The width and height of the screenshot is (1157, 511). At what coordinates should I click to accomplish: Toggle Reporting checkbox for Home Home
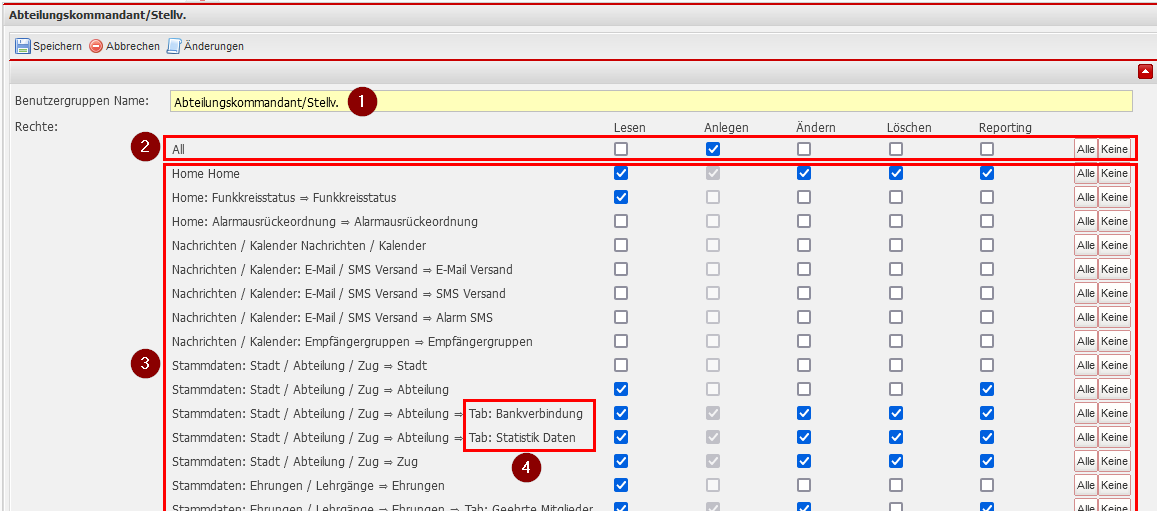click(x=987, y=173)
